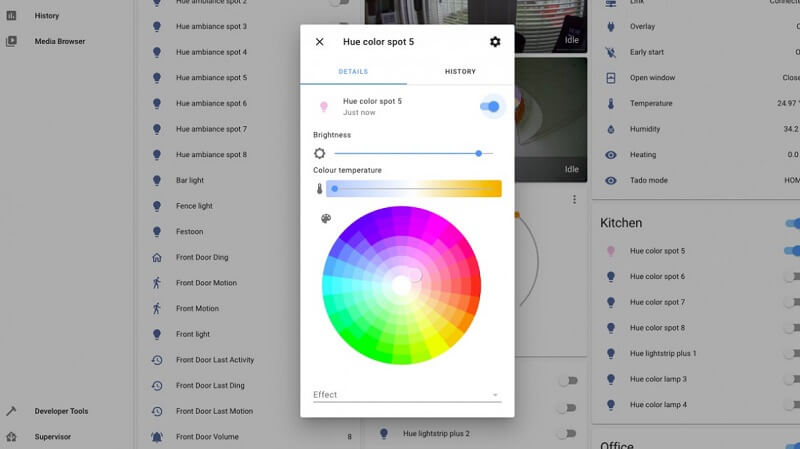Toggle Hue lightstrip plus 1 switch
This screenshot has height=449, width=800.
[791, 353]
